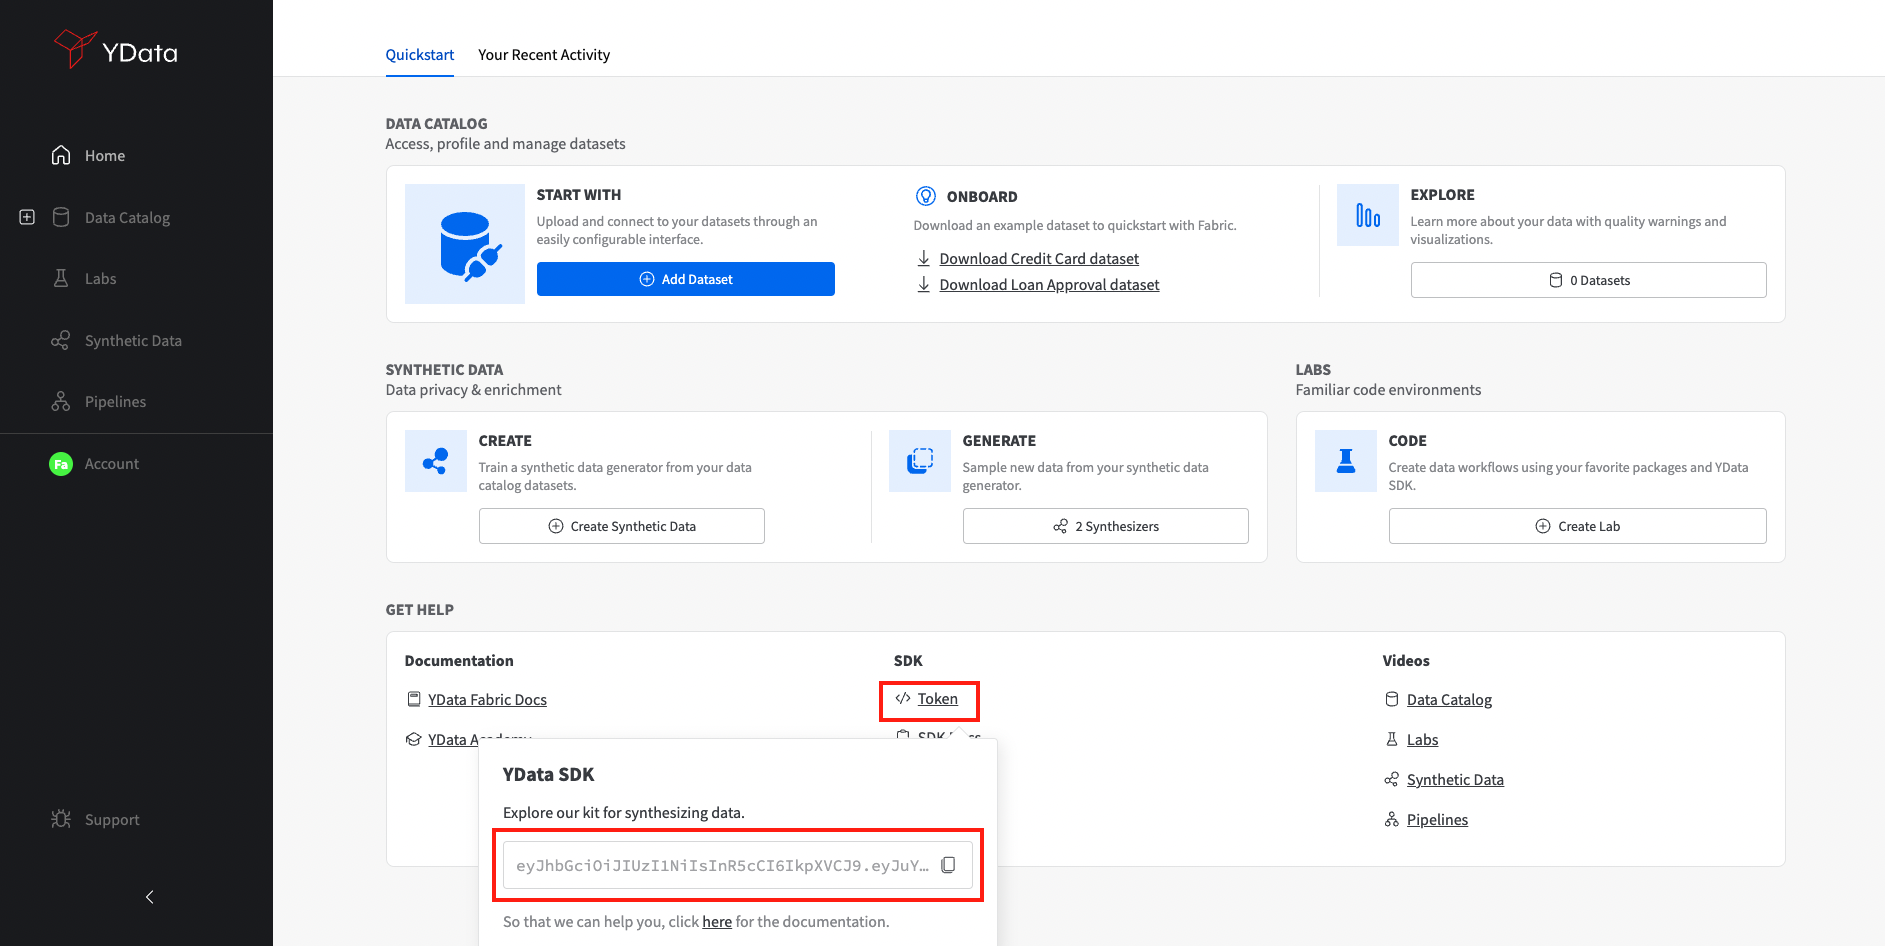Click Data Catalog video database icon

click(1392, 699)
